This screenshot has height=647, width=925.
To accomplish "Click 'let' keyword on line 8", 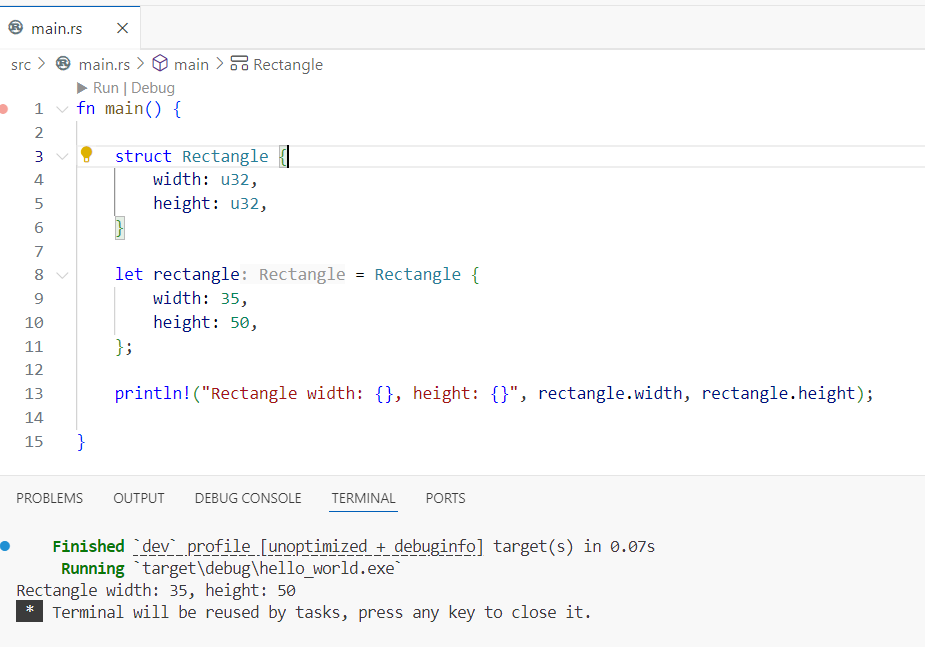I will (129, 274).
